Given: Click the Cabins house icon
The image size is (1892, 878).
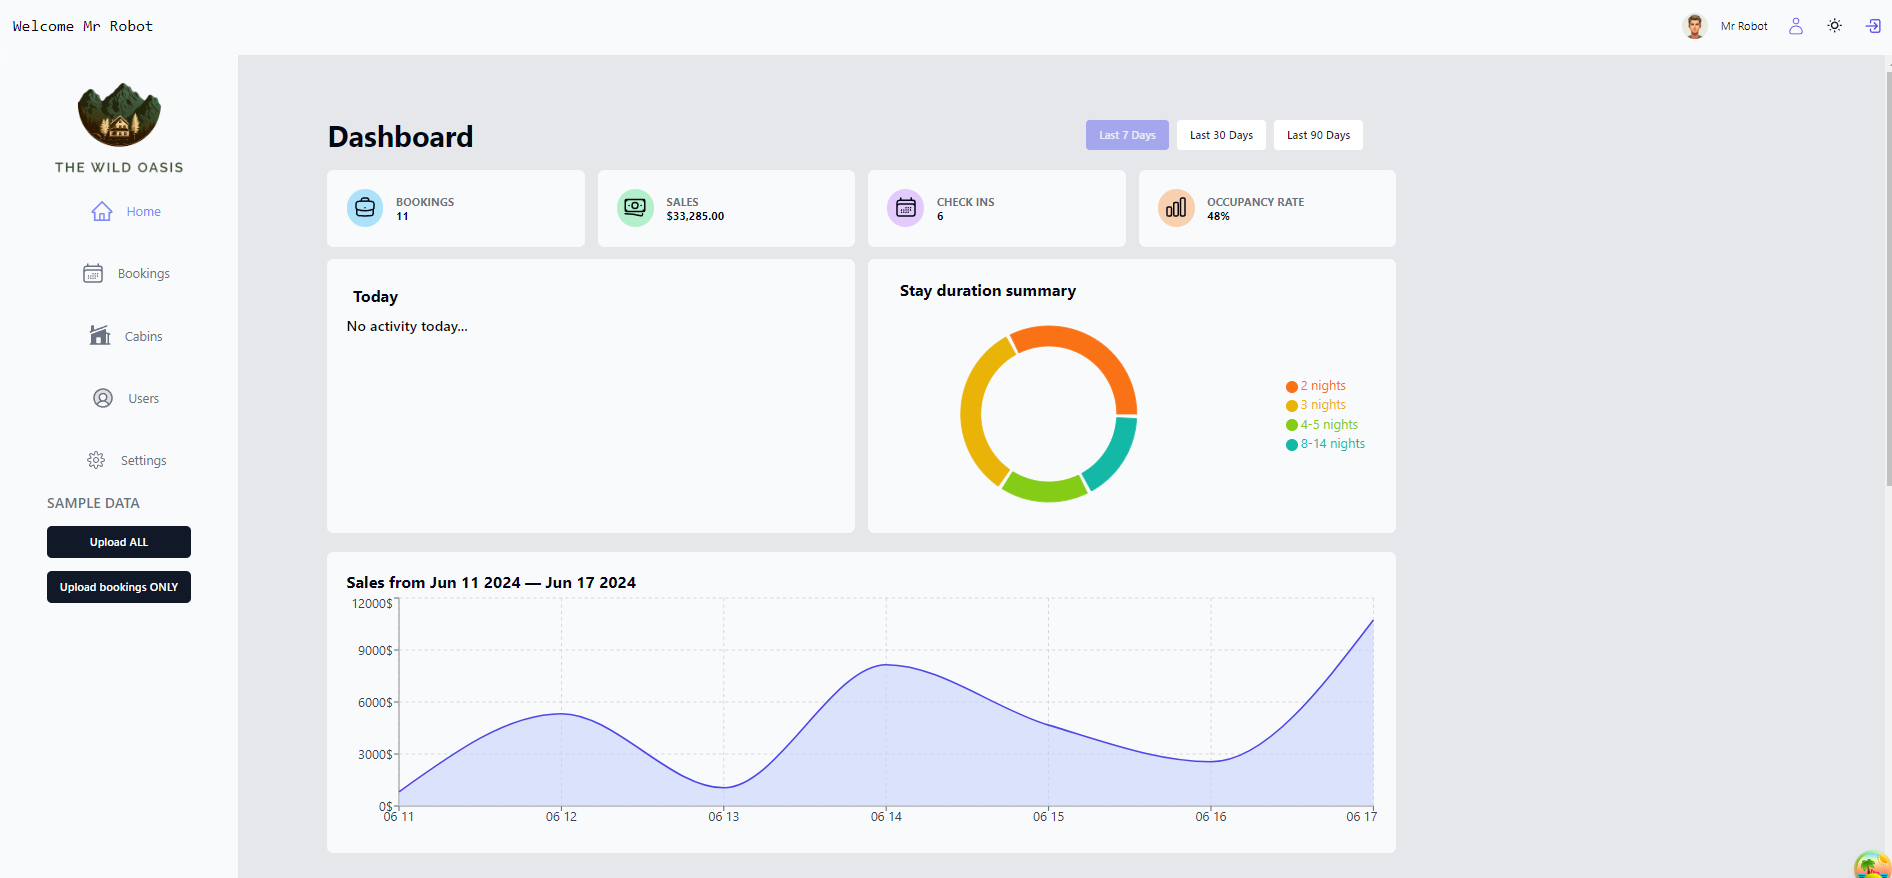Looking at the screenshot, I should (100, 335).
